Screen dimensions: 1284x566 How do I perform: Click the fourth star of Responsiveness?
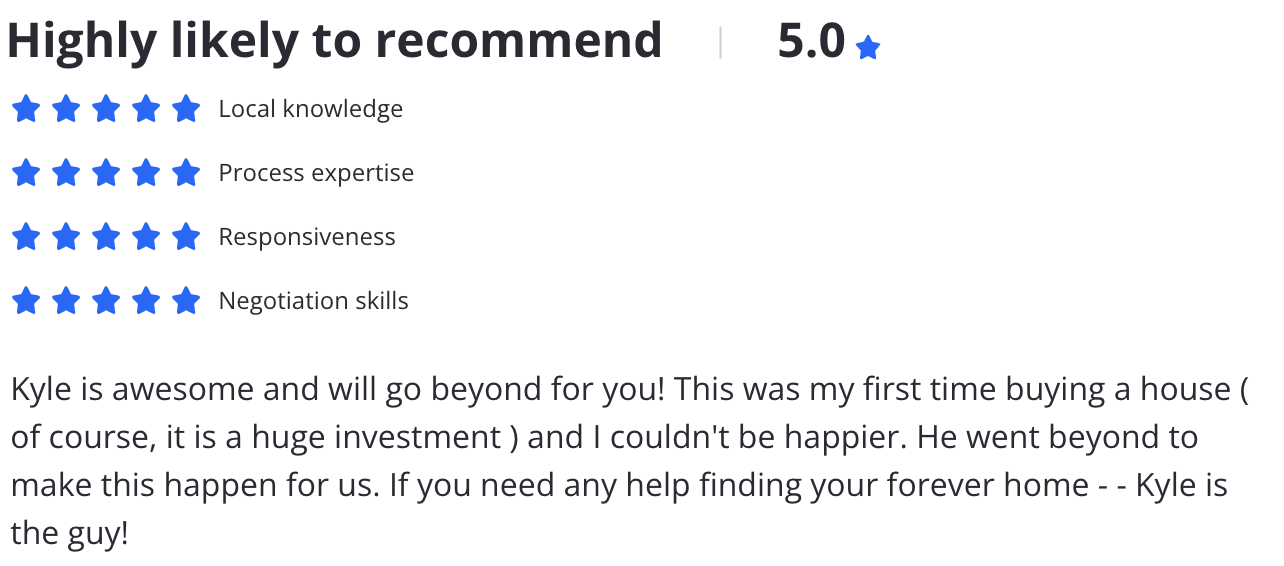pyautogui.click(x=146, y=237)
